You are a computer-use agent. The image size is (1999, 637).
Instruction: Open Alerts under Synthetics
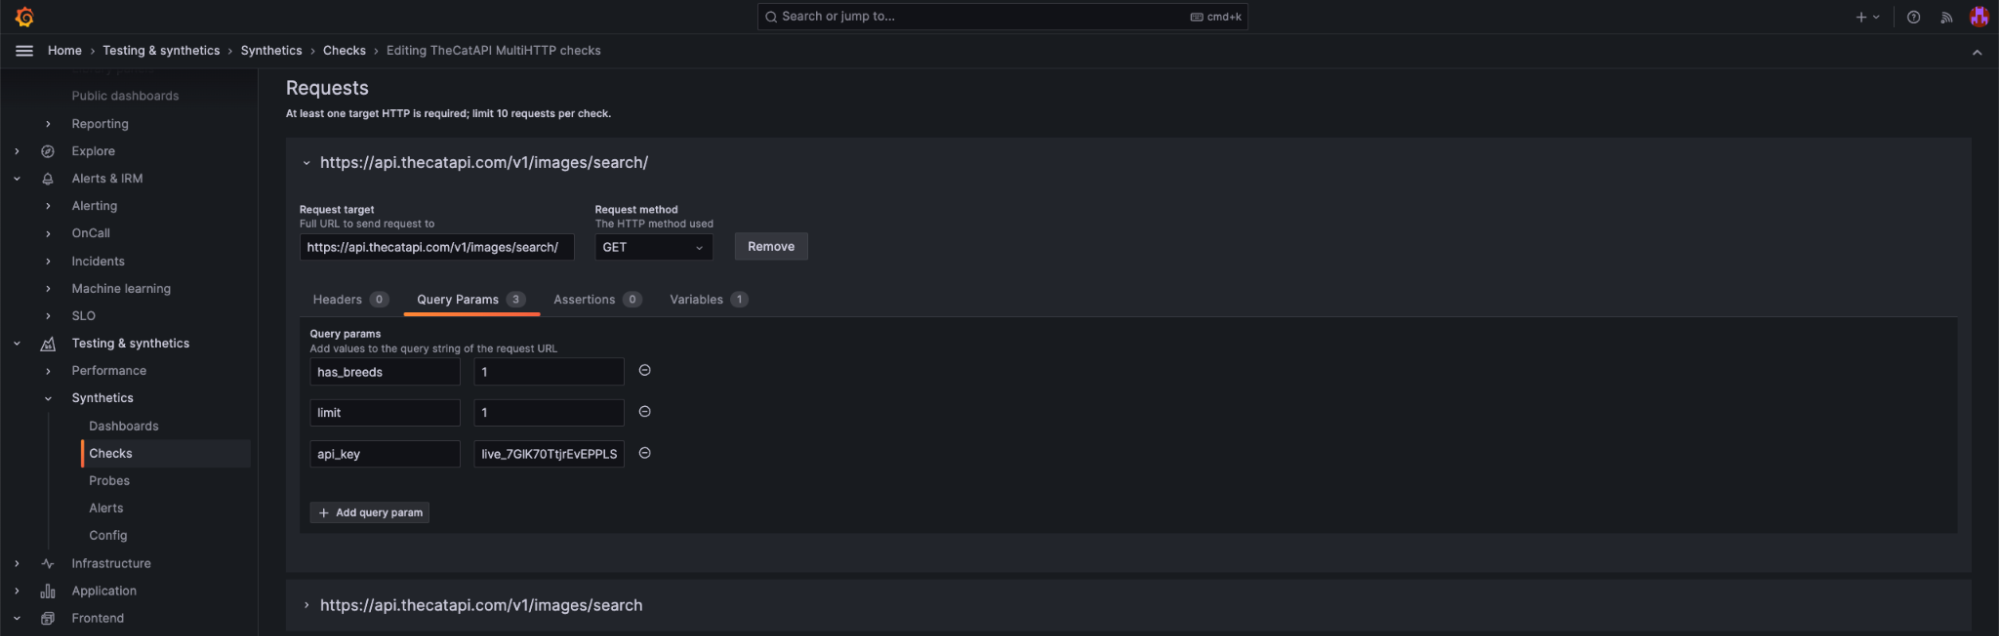[x=106, y=509]
